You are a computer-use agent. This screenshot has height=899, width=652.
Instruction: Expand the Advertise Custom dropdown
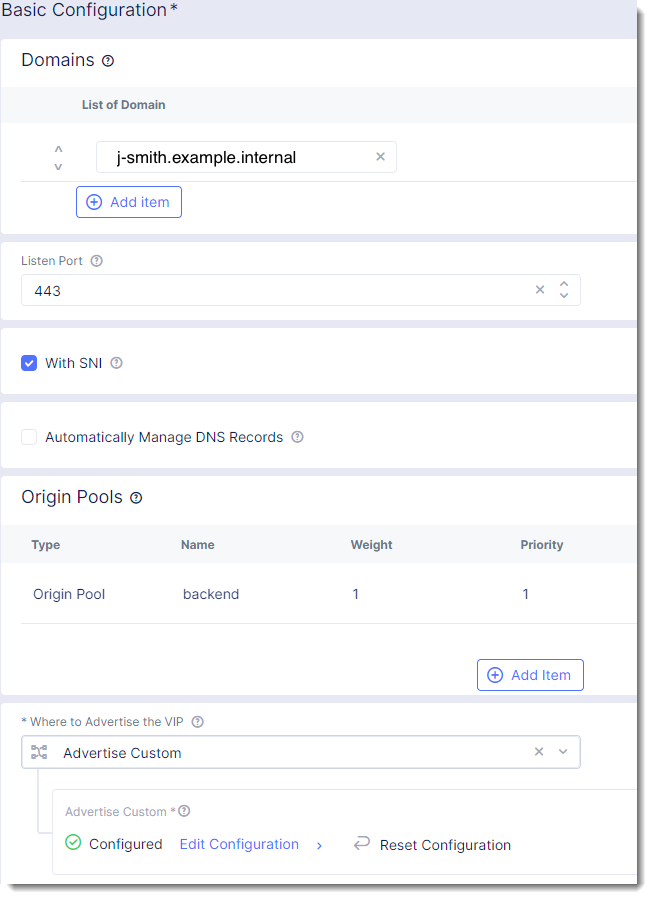click(x=563, y=752)
